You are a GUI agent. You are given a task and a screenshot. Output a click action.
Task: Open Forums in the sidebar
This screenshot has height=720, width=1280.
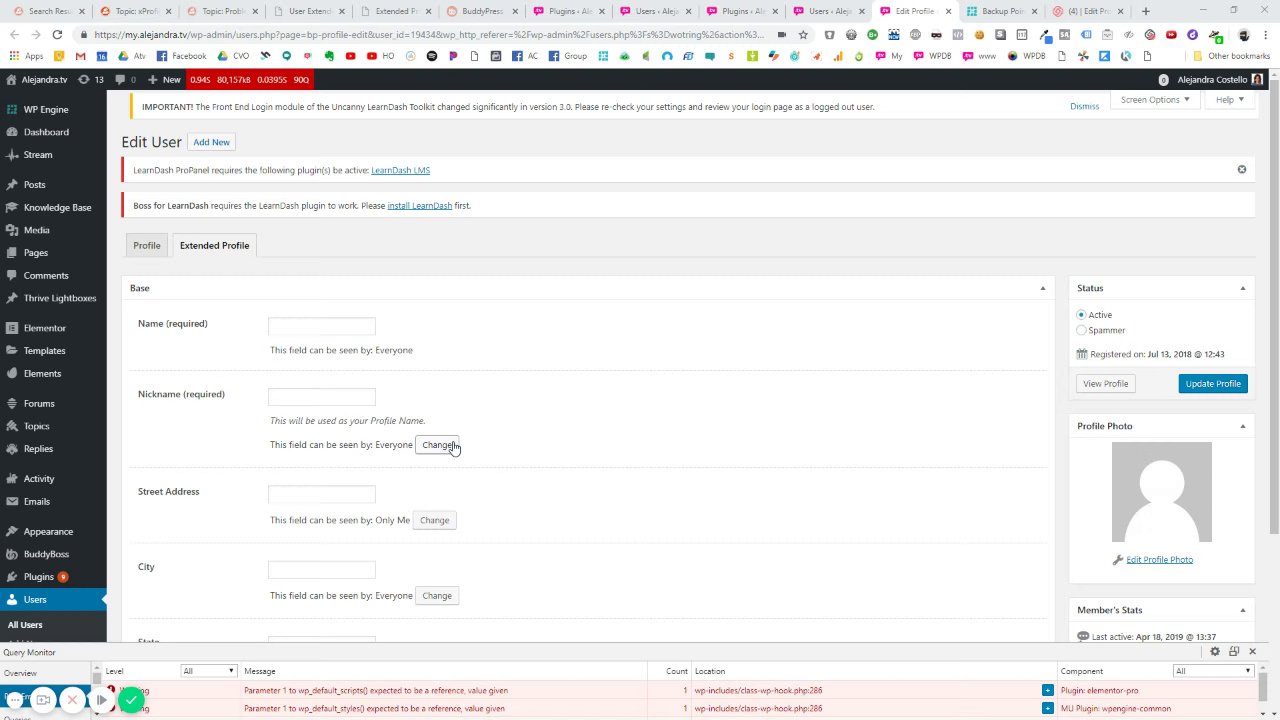point(39,404)
